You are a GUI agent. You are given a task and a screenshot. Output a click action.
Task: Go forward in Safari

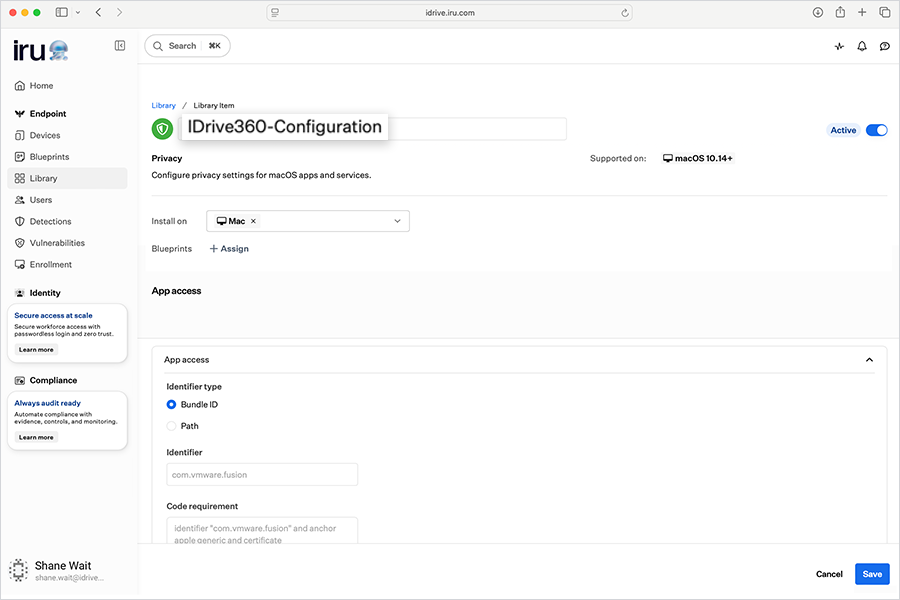pos(119,12)
